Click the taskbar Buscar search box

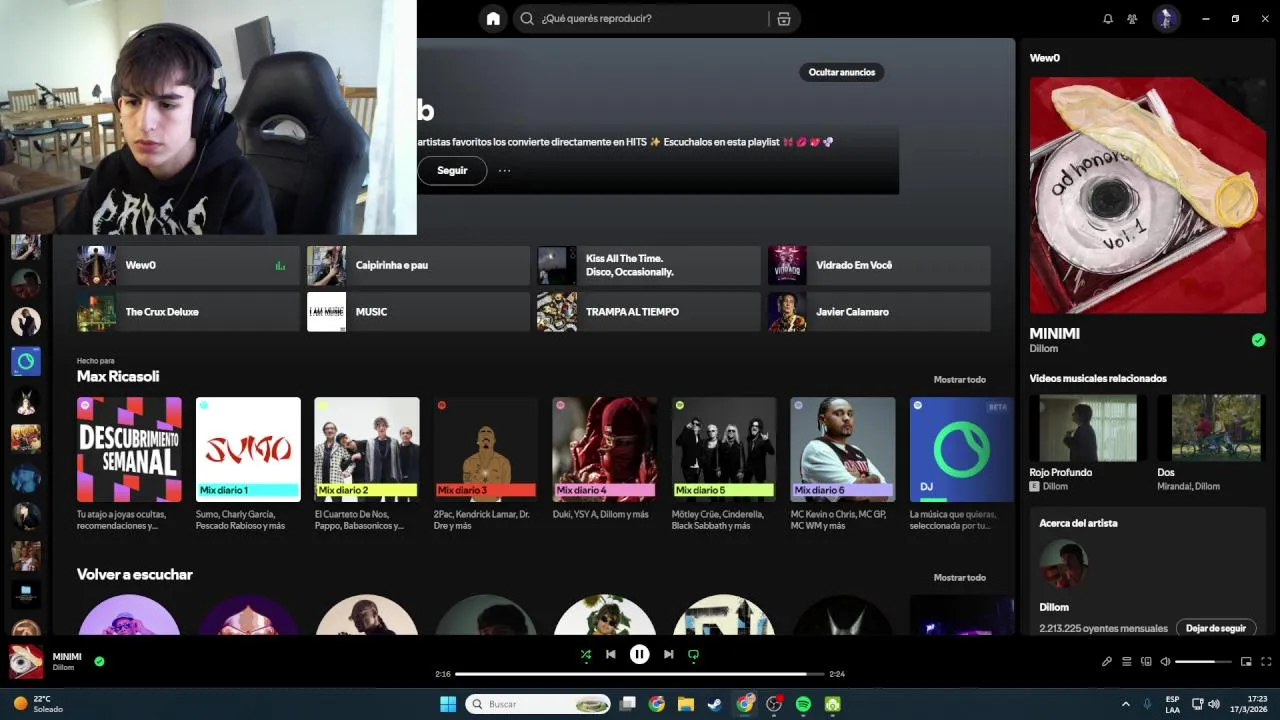(539, 704)
